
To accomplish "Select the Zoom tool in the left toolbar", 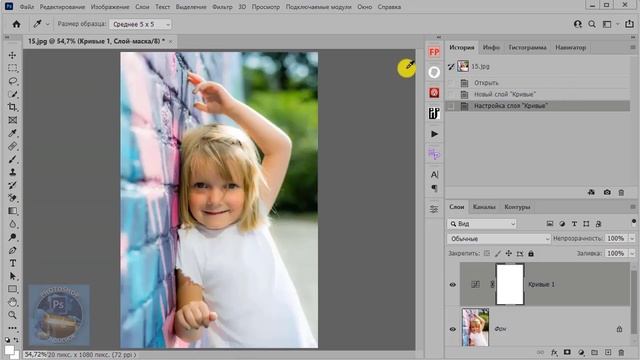I will 12,315.
